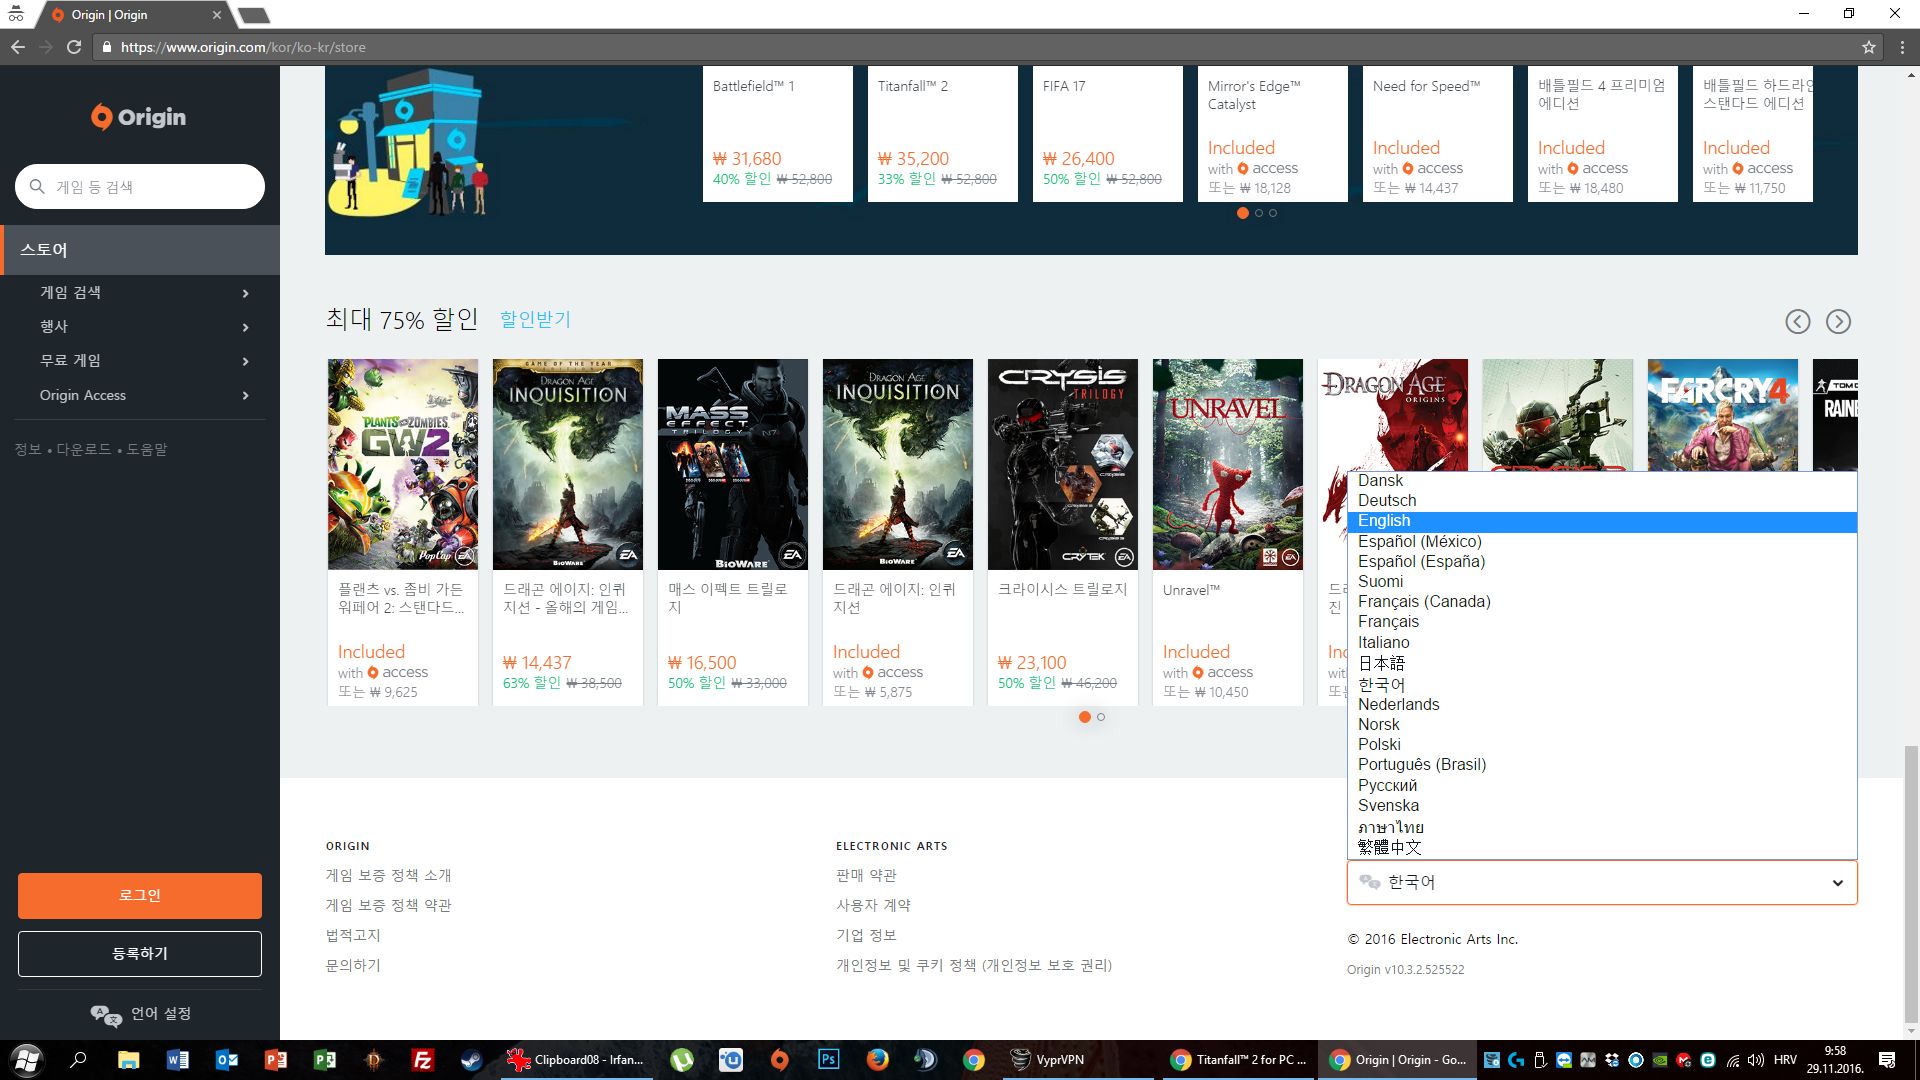Open the 언어 설정 language settings link

pos(161,1014)
